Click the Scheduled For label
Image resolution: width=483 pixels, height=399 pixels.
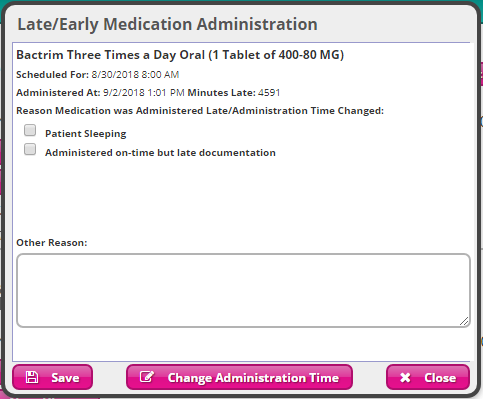click(x=53, y=74)
